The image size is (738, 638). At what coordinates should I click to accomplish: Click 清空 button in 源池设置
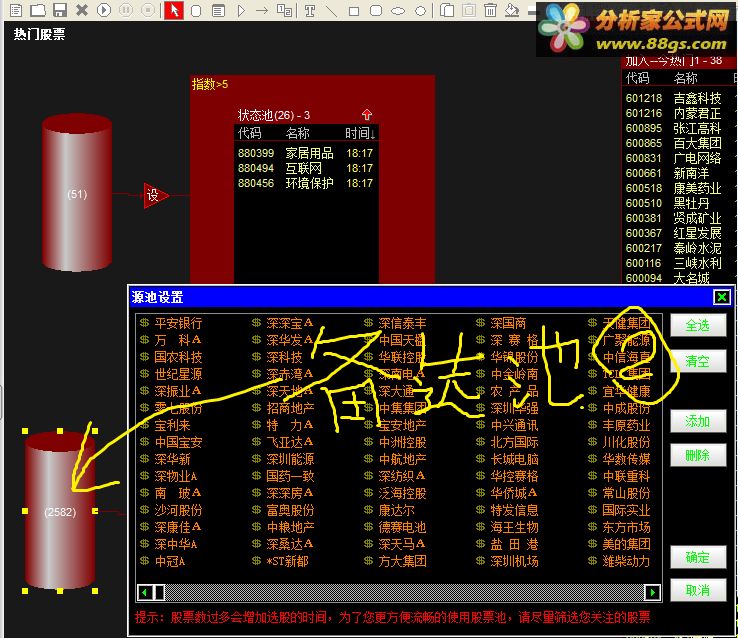coord(698,361)
